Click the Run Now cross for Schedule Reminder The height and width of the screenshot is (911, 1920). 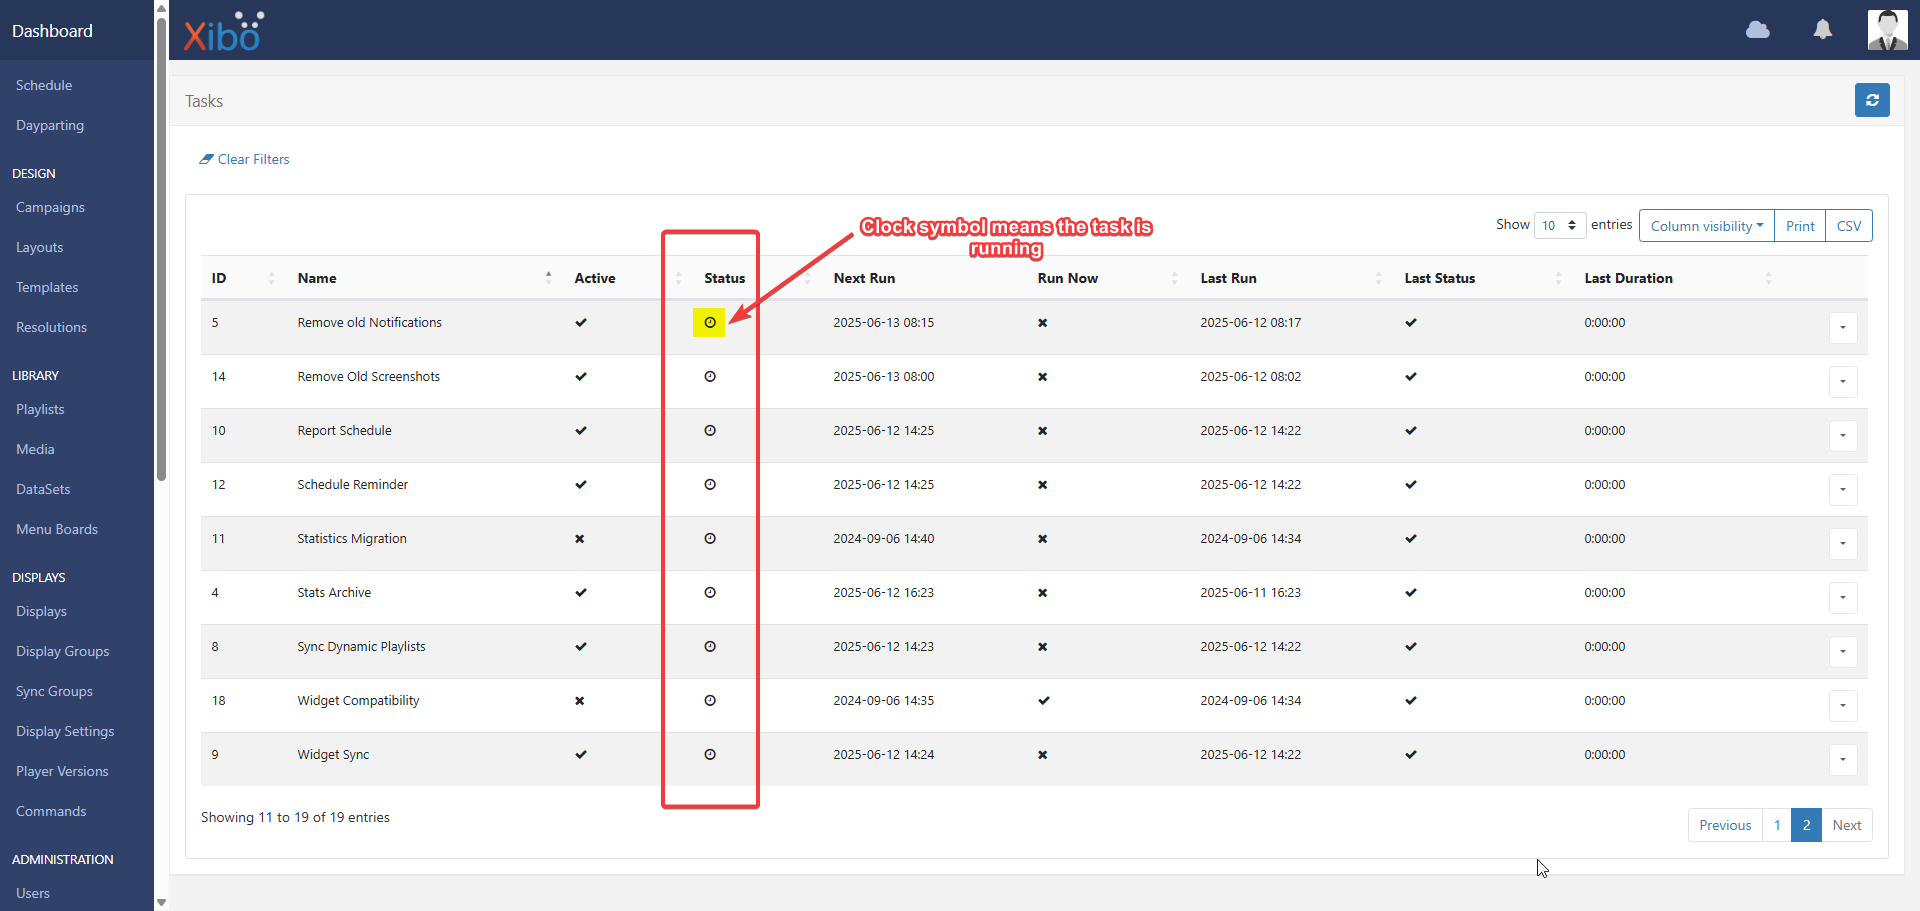coord(1042,485)
